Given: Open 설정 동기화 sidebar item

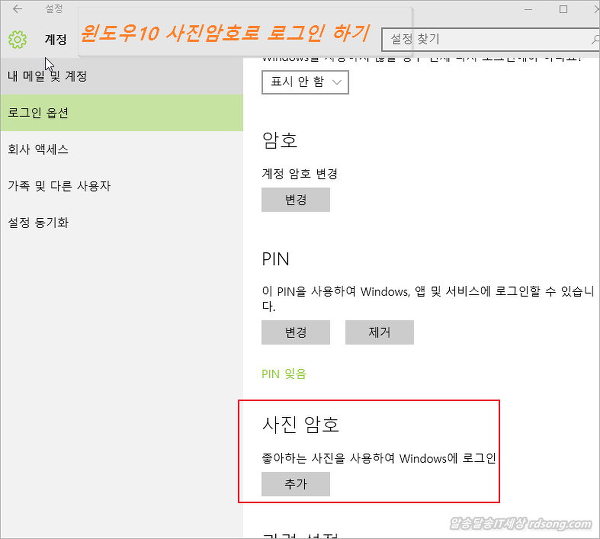Looking at the screenshot, I should (x=121, y=222).
